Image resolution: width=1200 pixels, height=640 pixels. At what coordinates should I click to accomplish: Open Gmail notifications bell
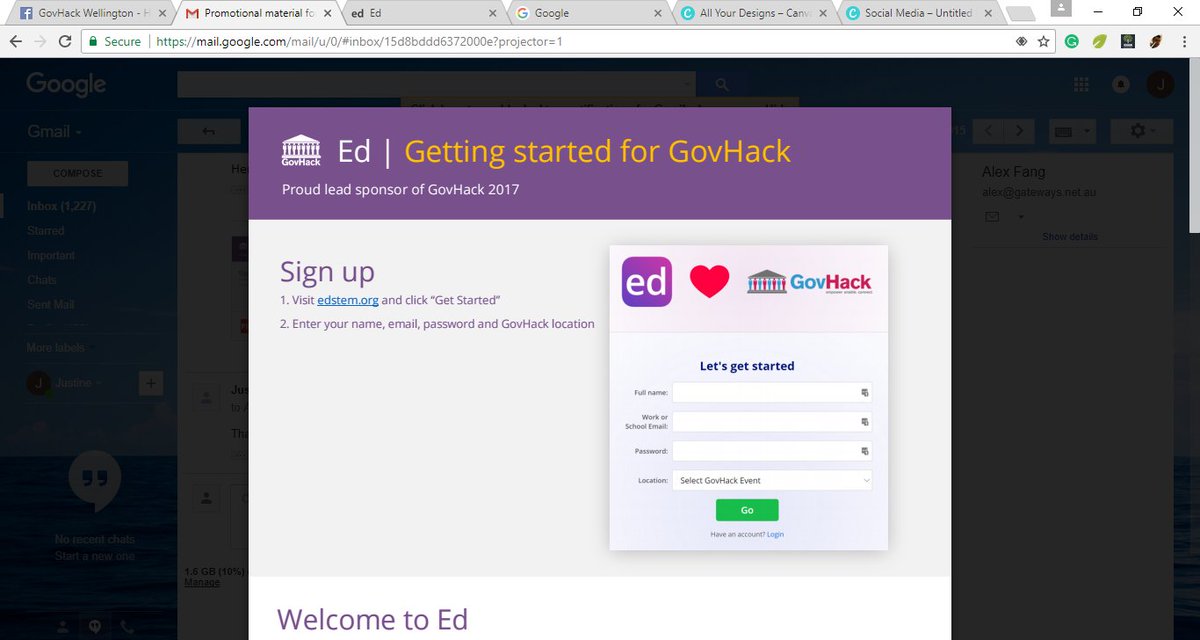[x=1121, y=85]
